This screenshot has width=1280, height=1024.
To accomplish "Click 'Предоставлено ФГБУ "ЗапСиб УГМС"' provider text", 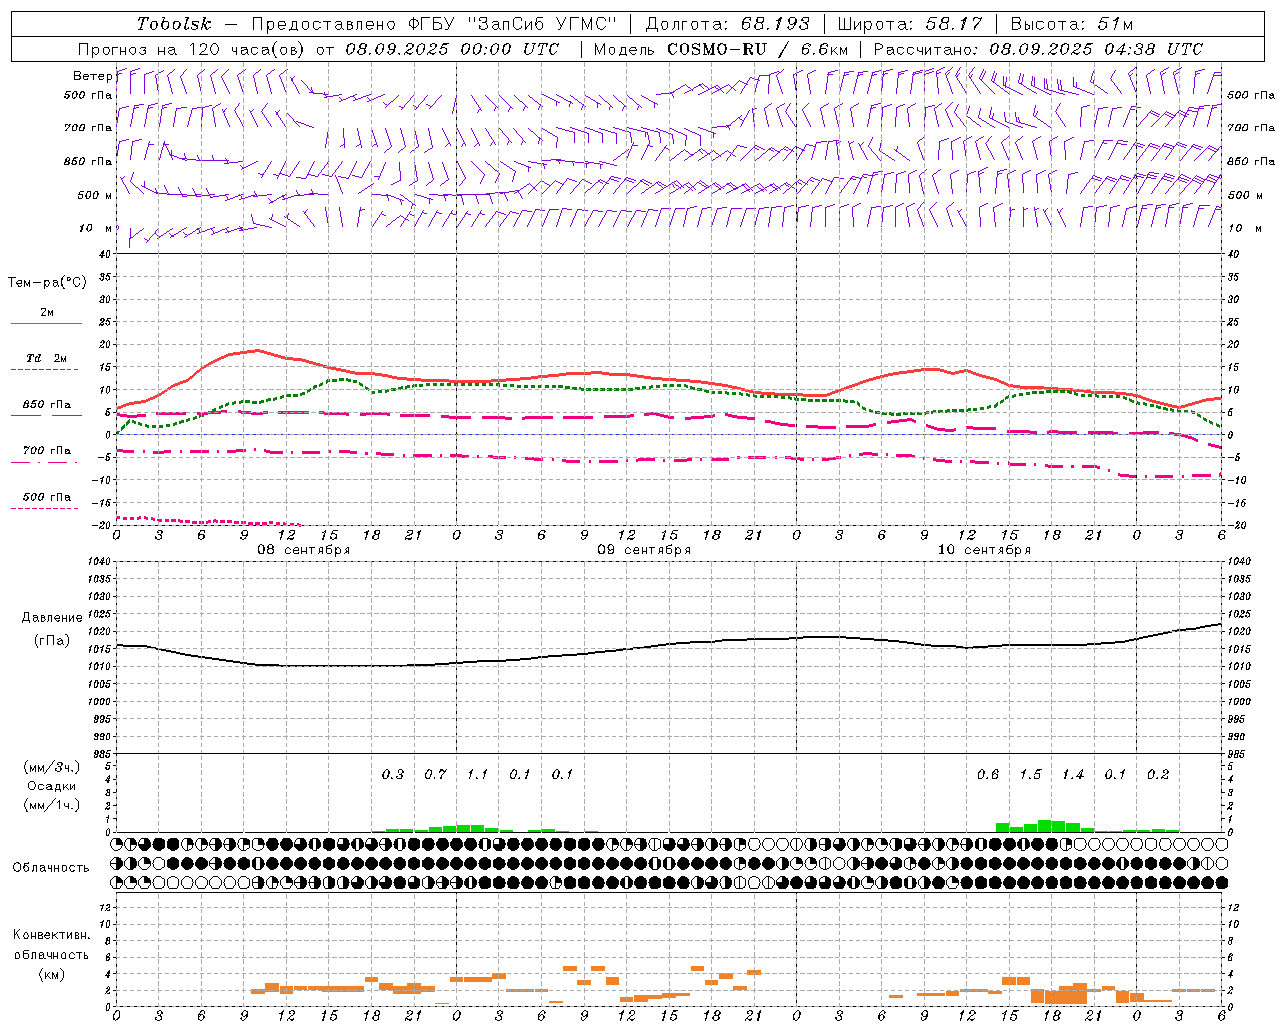I will [433, 24].
